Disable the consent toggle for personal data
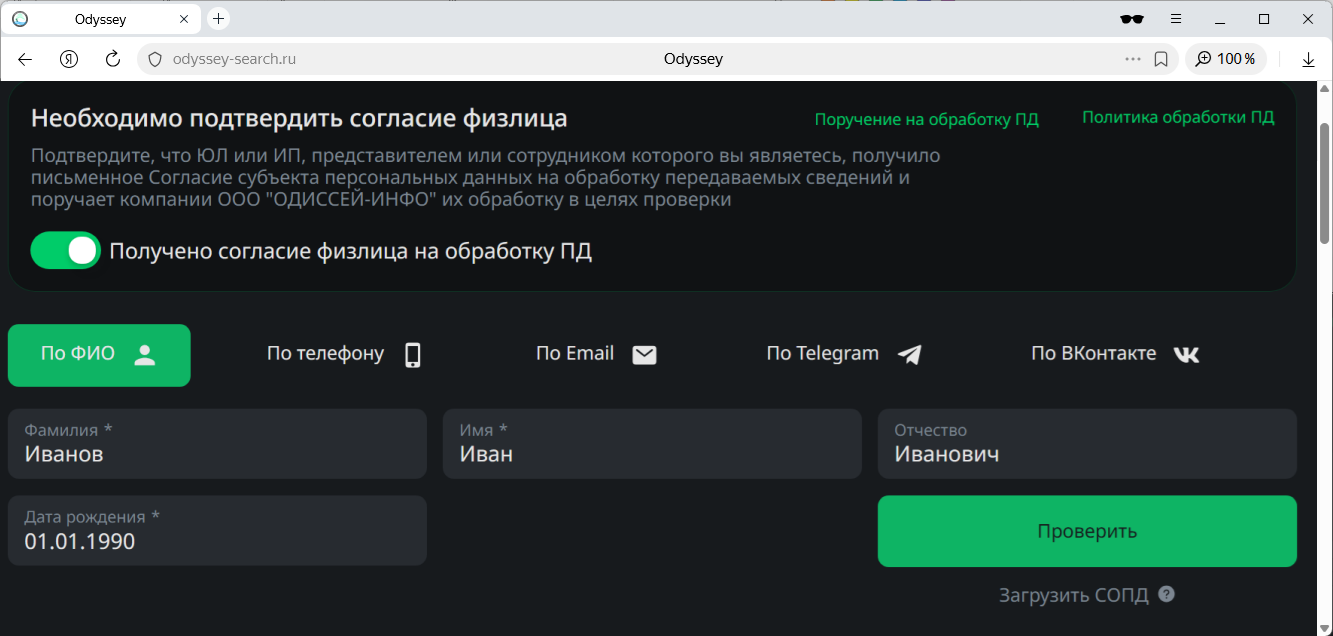Viewport: 1333px width, 636px height. [x=65, y=250]
